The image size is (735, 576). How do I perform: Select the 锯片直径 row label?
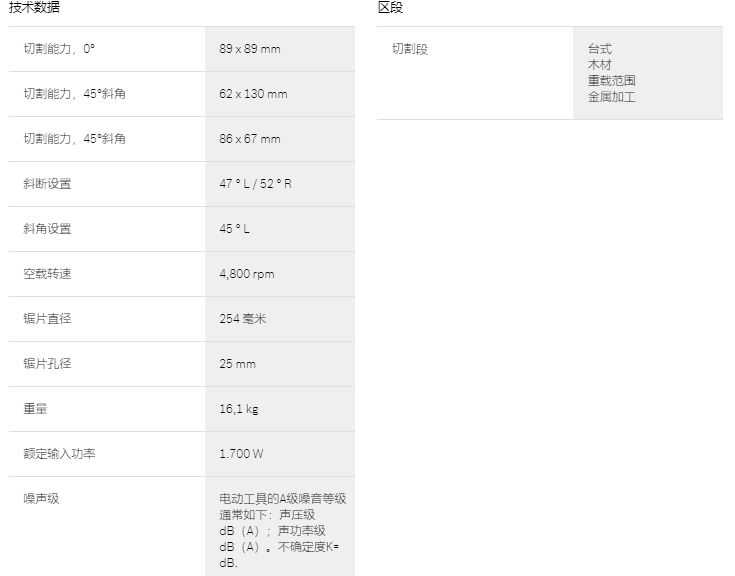click(x=48, y=319)
